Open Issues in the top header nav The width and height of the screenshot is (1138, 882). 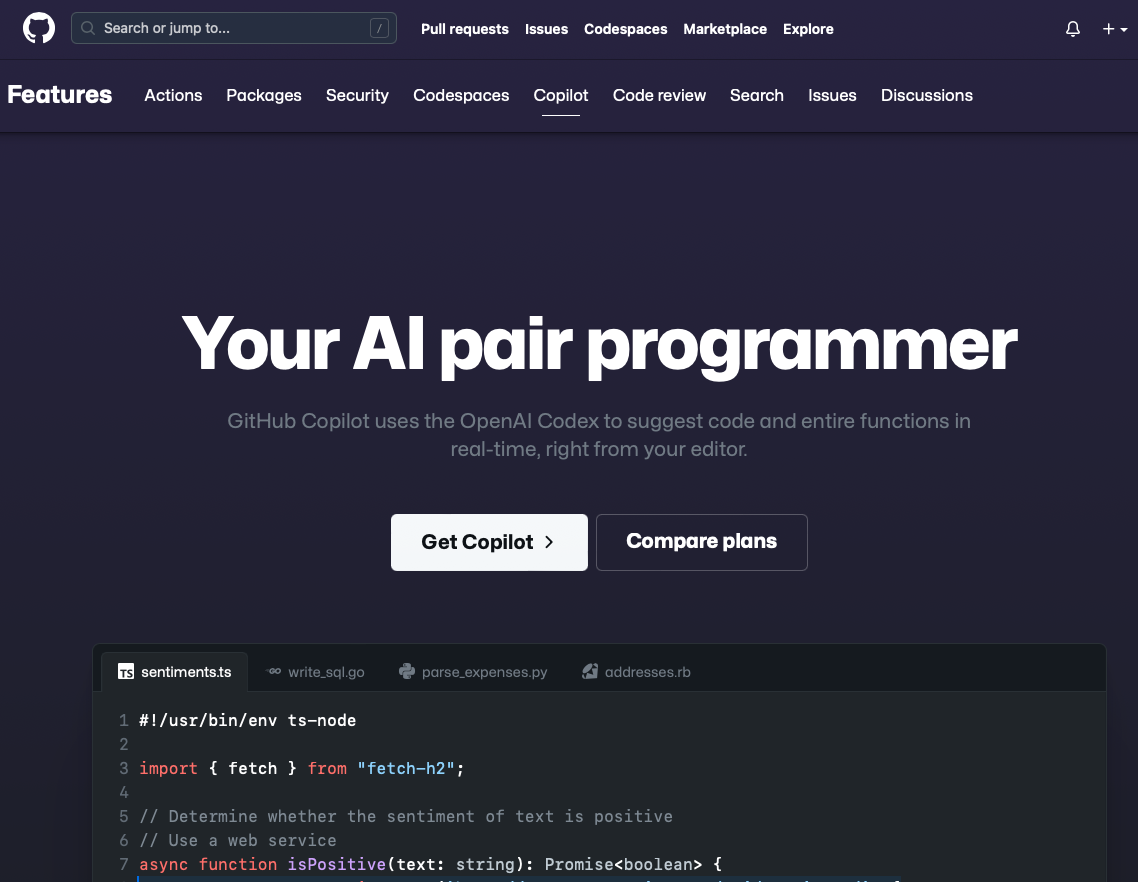[x=547, y=29]
